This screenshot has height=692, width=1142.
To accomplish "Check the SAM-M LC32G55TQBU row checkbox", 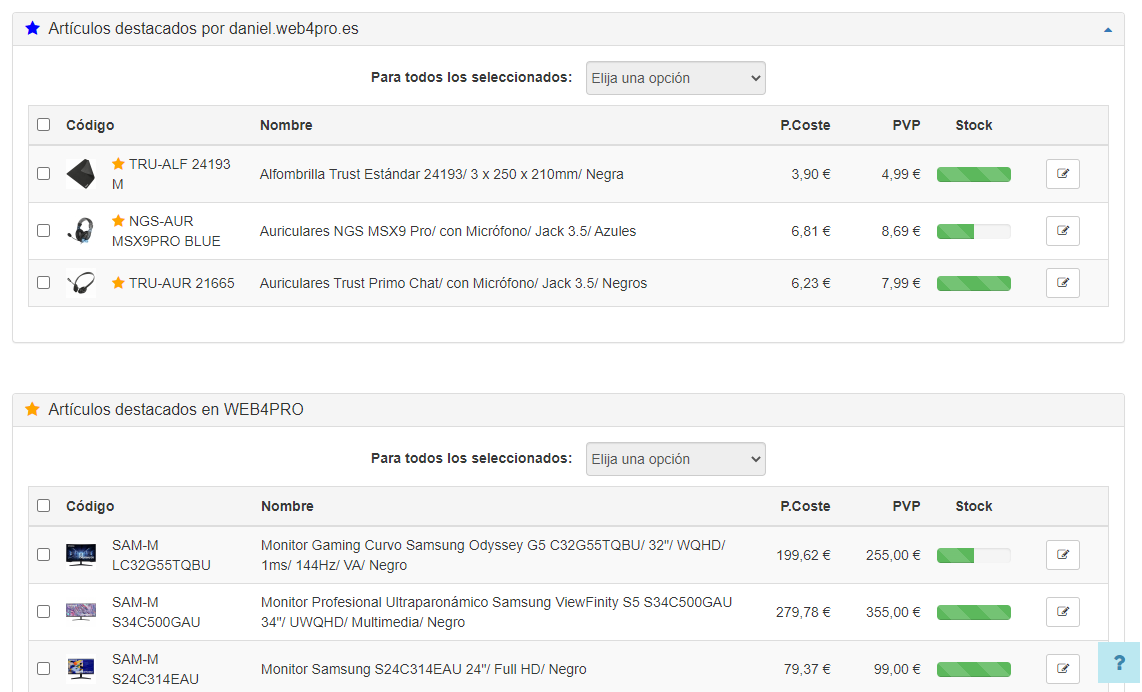I will (43, 554).
